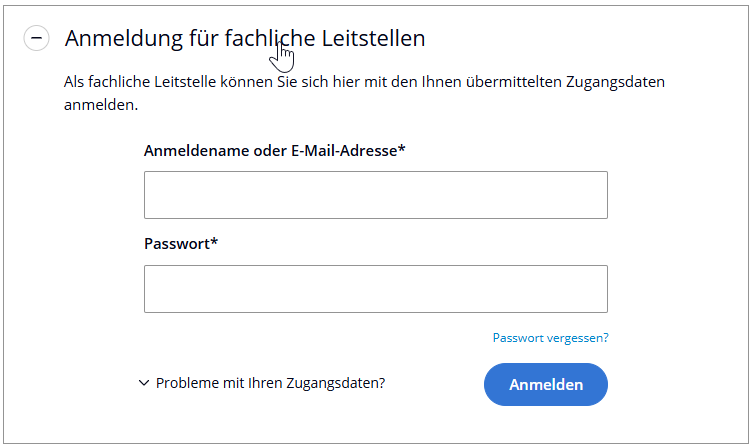Expand Probleme mit Ihren Zugangsdaten? section

pos(270,383)
